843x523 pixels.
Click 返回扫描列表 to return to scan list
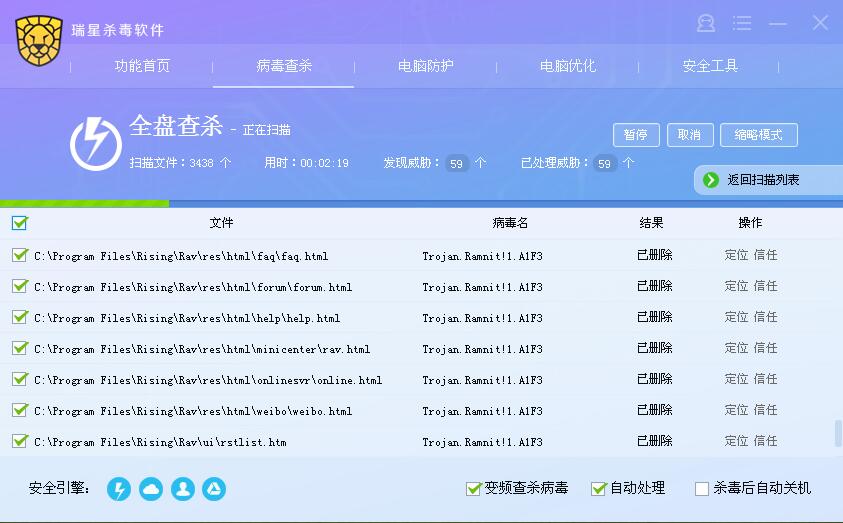763,180
